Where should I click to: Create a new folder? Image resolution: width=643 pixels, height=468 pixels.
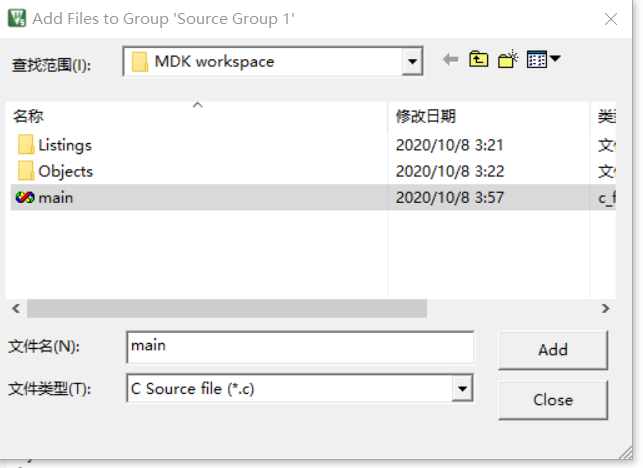508,60
